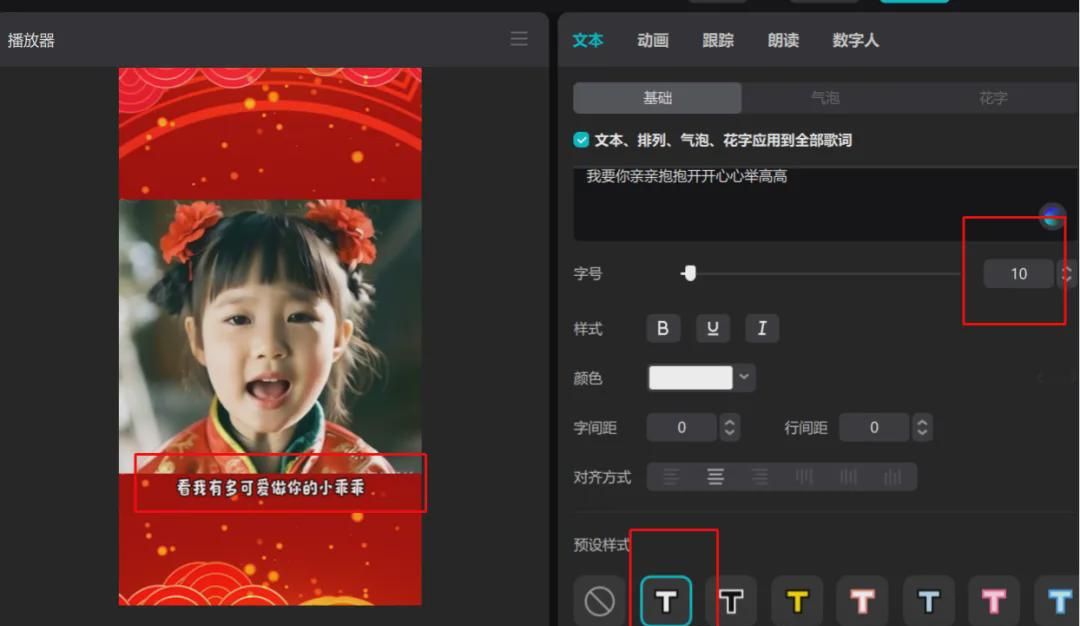1080x626 pixels.
Task: Select the center-align text option
Action: pos(715,477)
